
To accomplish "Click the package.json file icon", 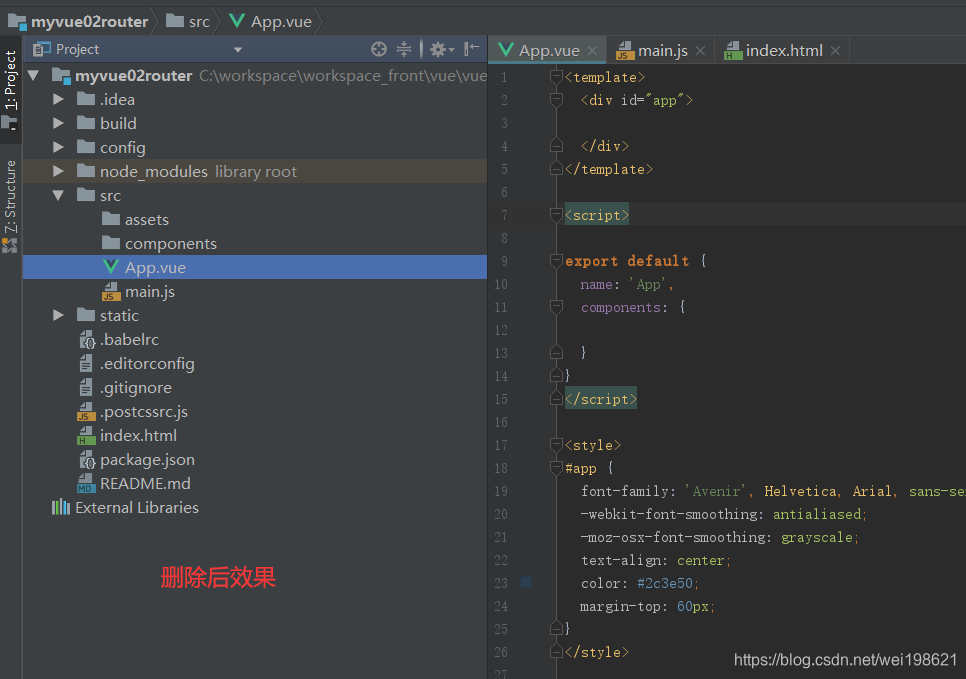I will [87, 460].
